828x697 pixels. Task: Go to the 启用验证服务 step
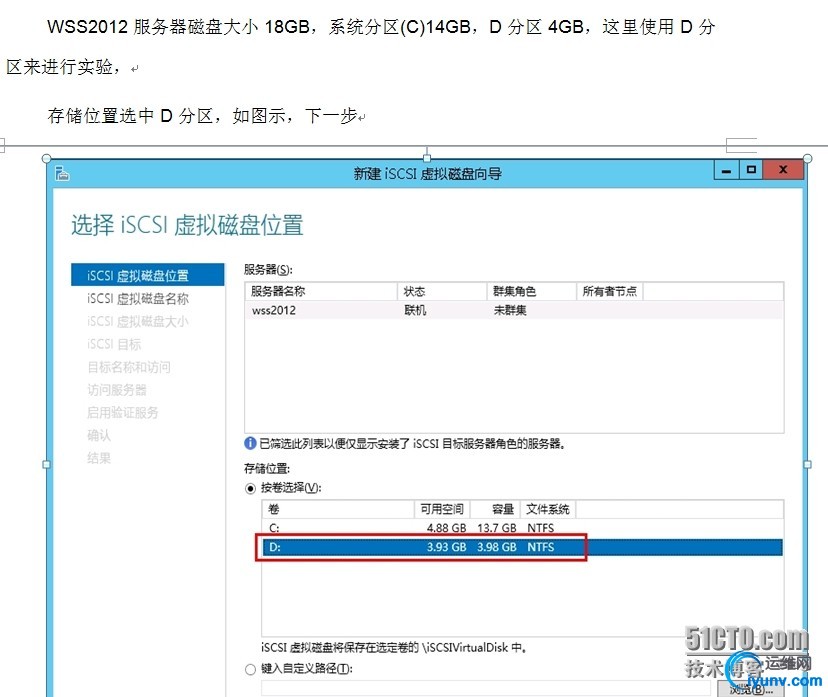[x=123, y=412]
